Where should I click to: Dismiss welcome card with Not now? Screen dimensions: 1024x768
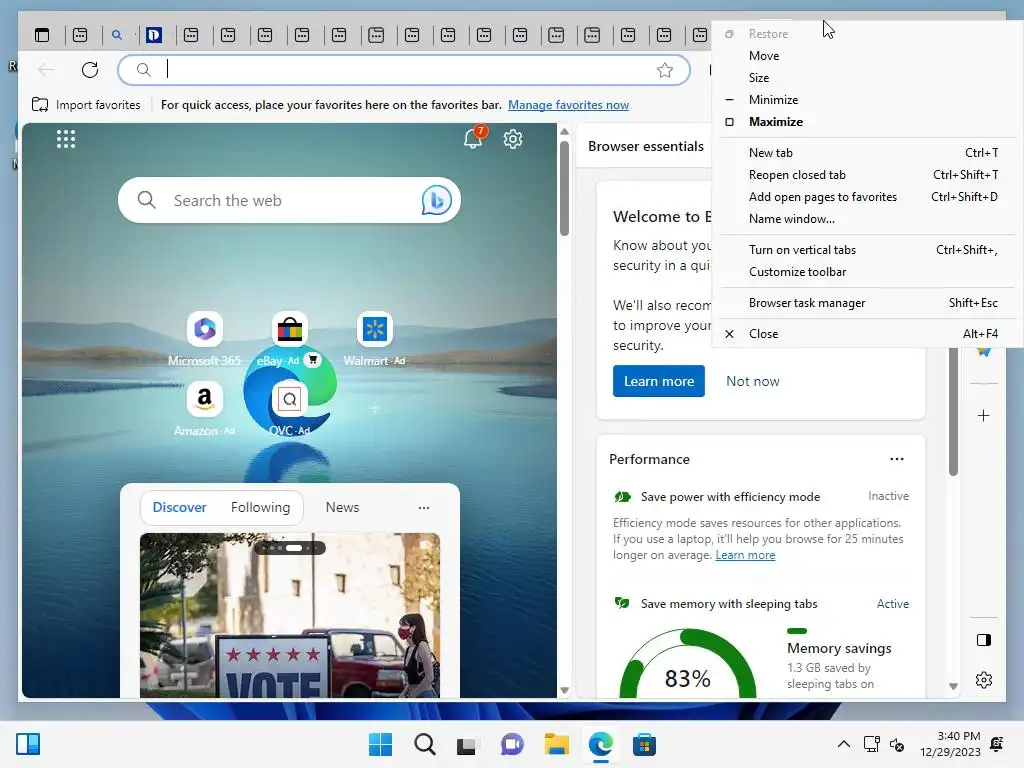point(752,381)
